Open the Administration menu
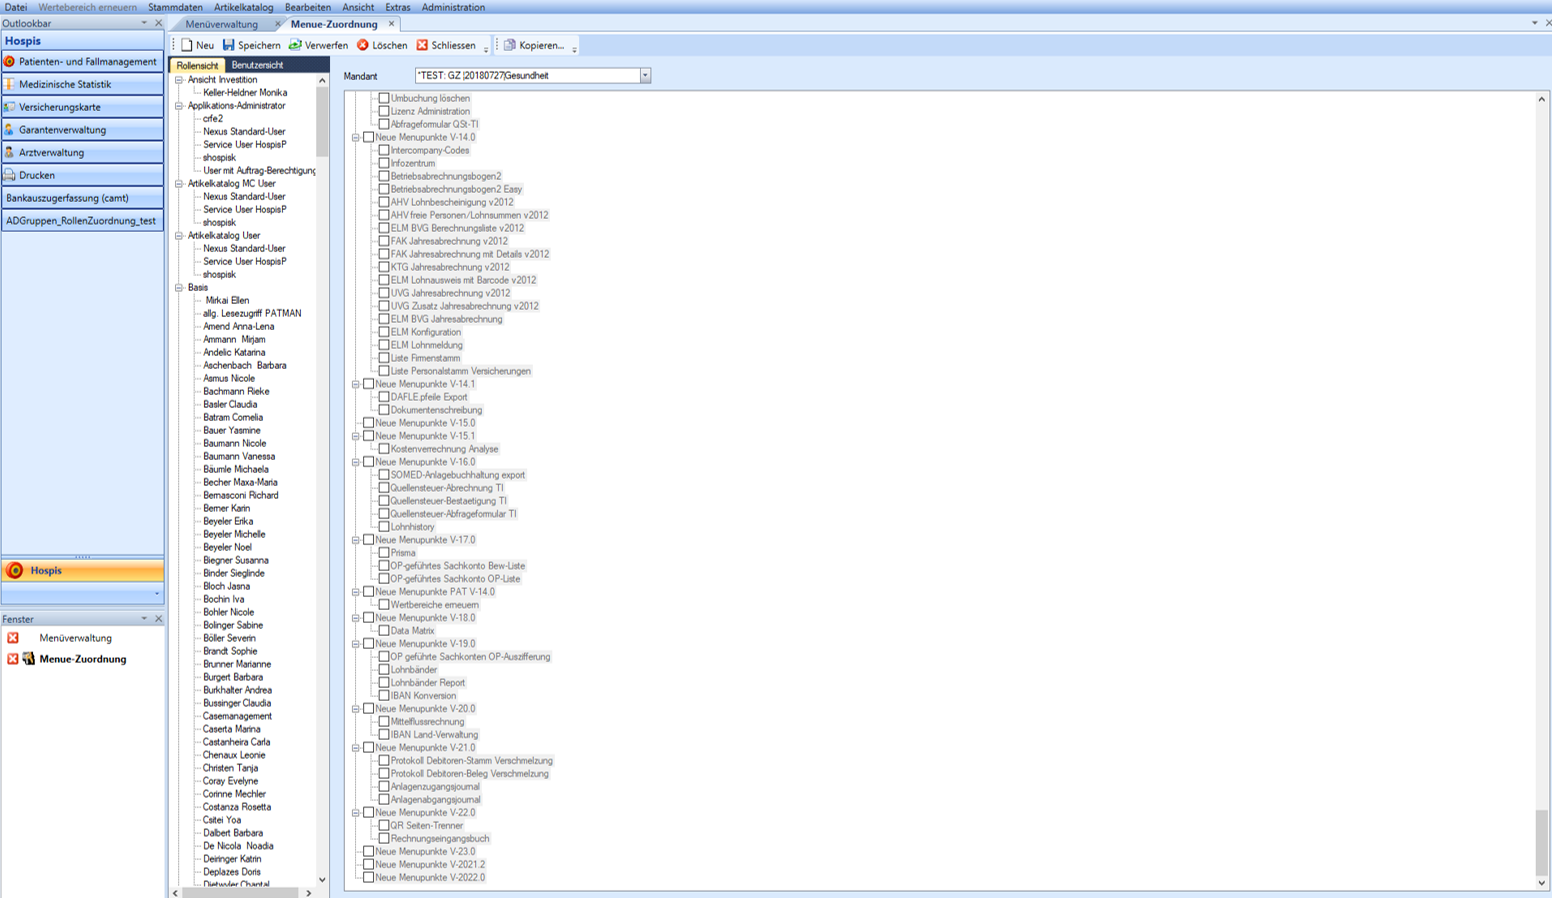Image resolution: width=1552 pixels, height=898 pixels. [x=453, y=7]
